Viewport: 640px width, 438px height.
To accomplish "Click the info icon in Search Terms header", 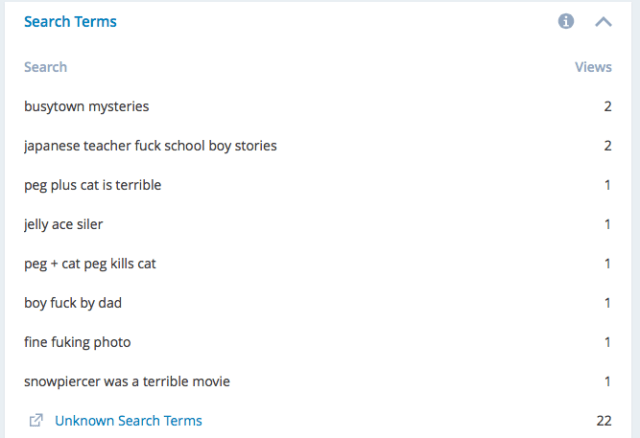I will coord(566,21).
